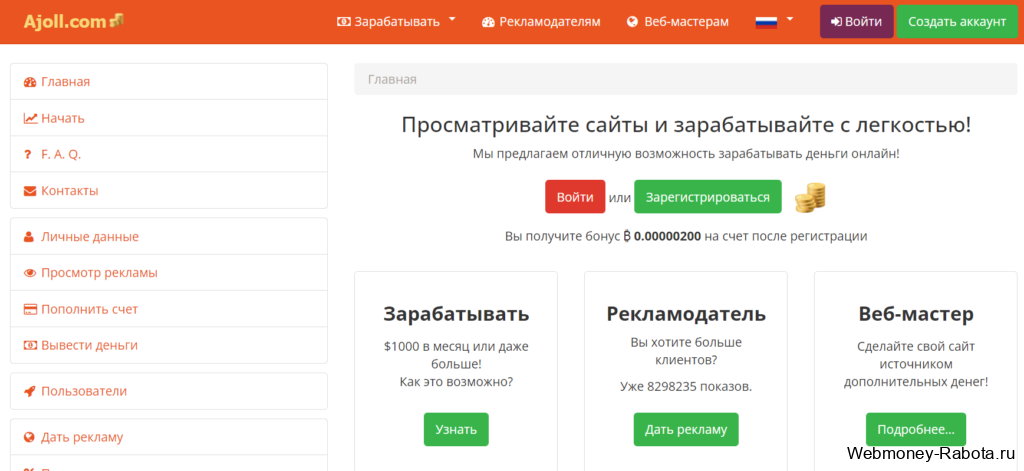Screen dimensions: 1024x471
Task: Click the globe icon beside Дать рекламу
Action: pyautogui.click(x=29, y=437)
